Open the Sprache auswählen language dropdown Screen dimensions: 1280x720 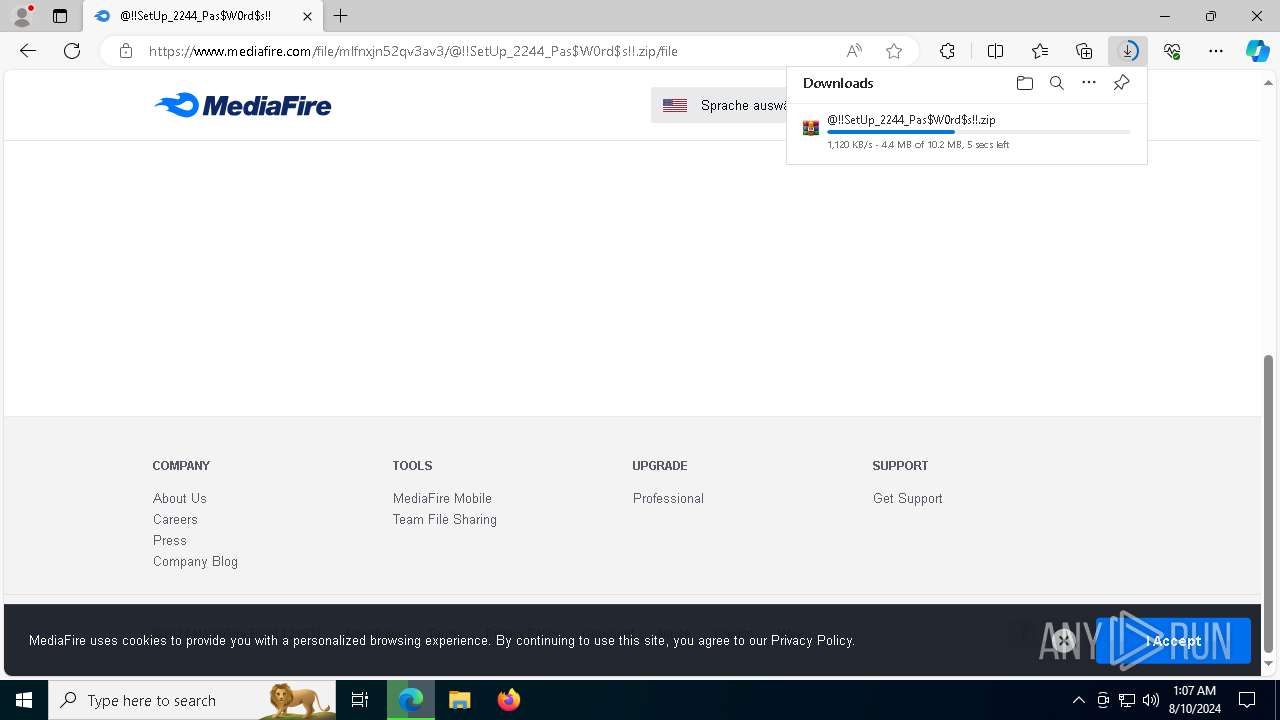click(719, 105)
